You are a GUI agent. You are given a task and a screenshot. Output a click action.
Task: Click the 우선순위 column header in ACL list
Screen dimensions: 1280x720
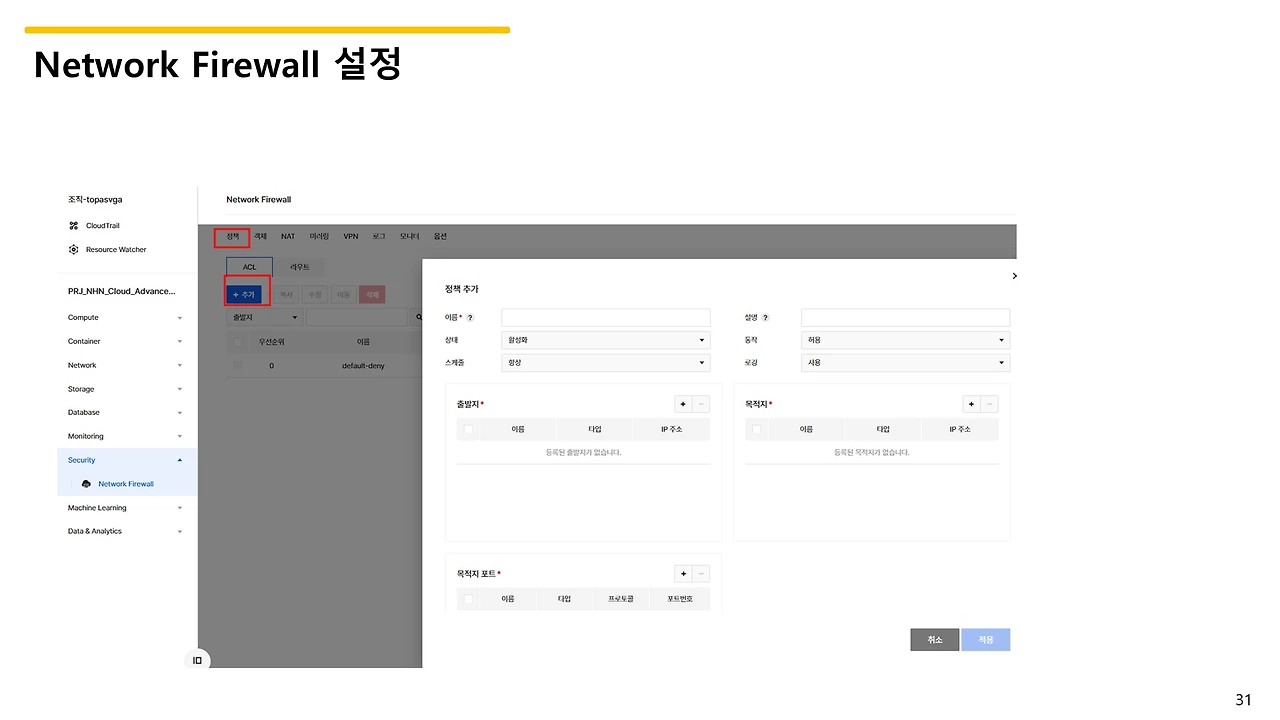pos(274,342)
